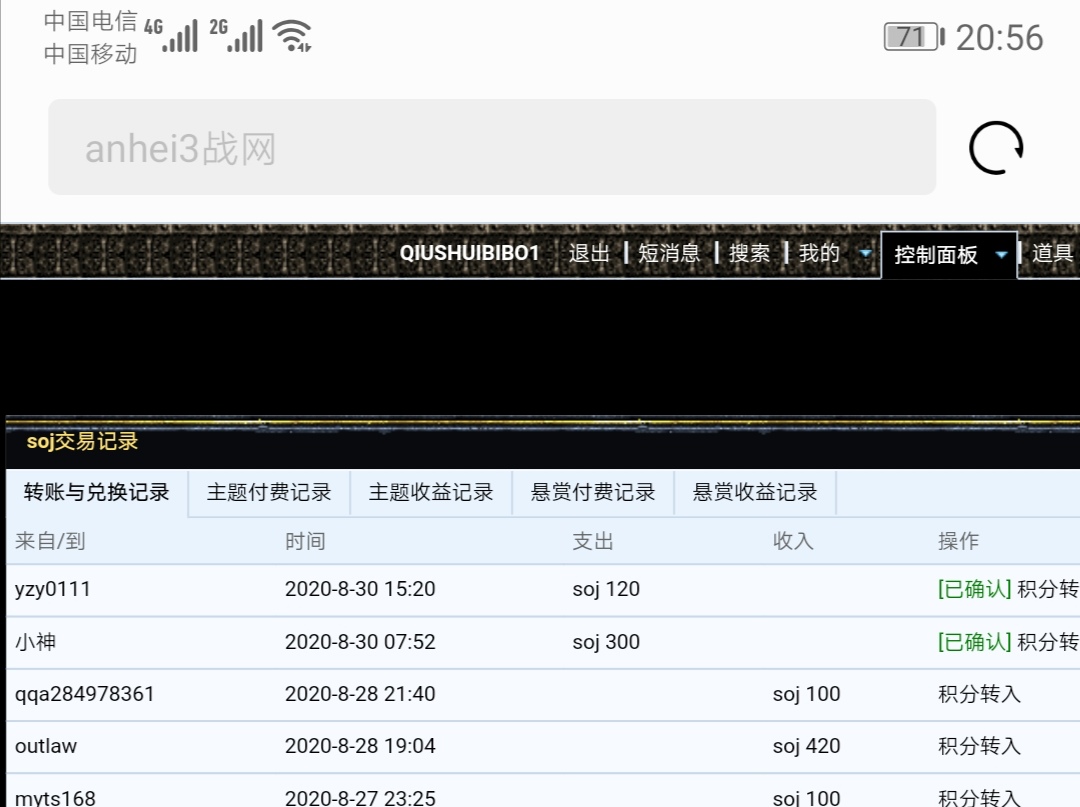Expand the 我的 dropdown arrow
This screenshot has height=807, width=1080.
point(865,255)
